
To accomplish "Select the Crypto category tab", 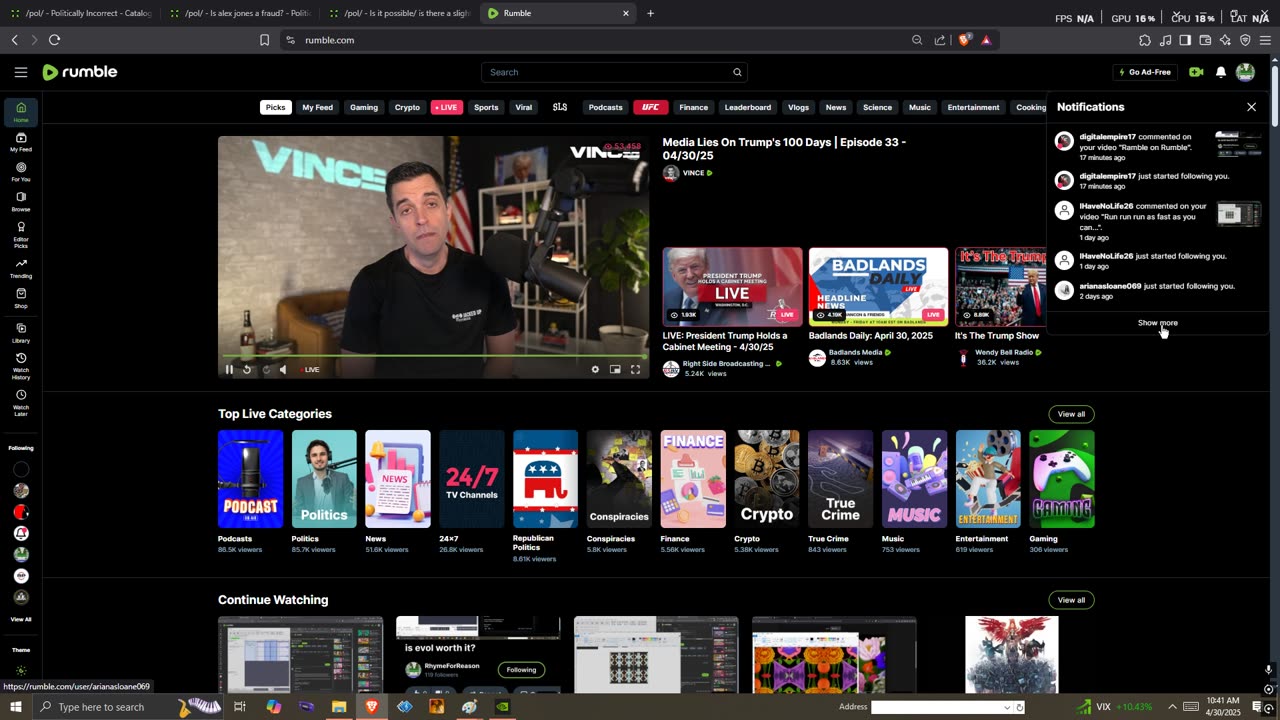I will click(x=407, y=107).
